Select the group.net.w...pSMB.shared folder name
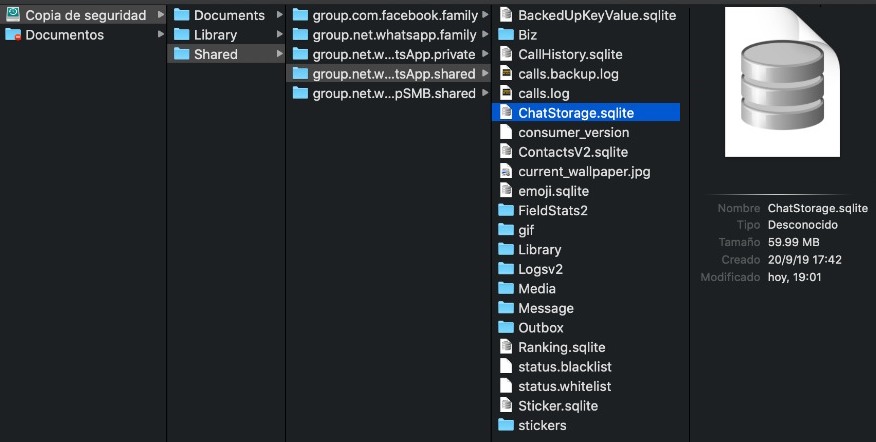 (394, 93)
